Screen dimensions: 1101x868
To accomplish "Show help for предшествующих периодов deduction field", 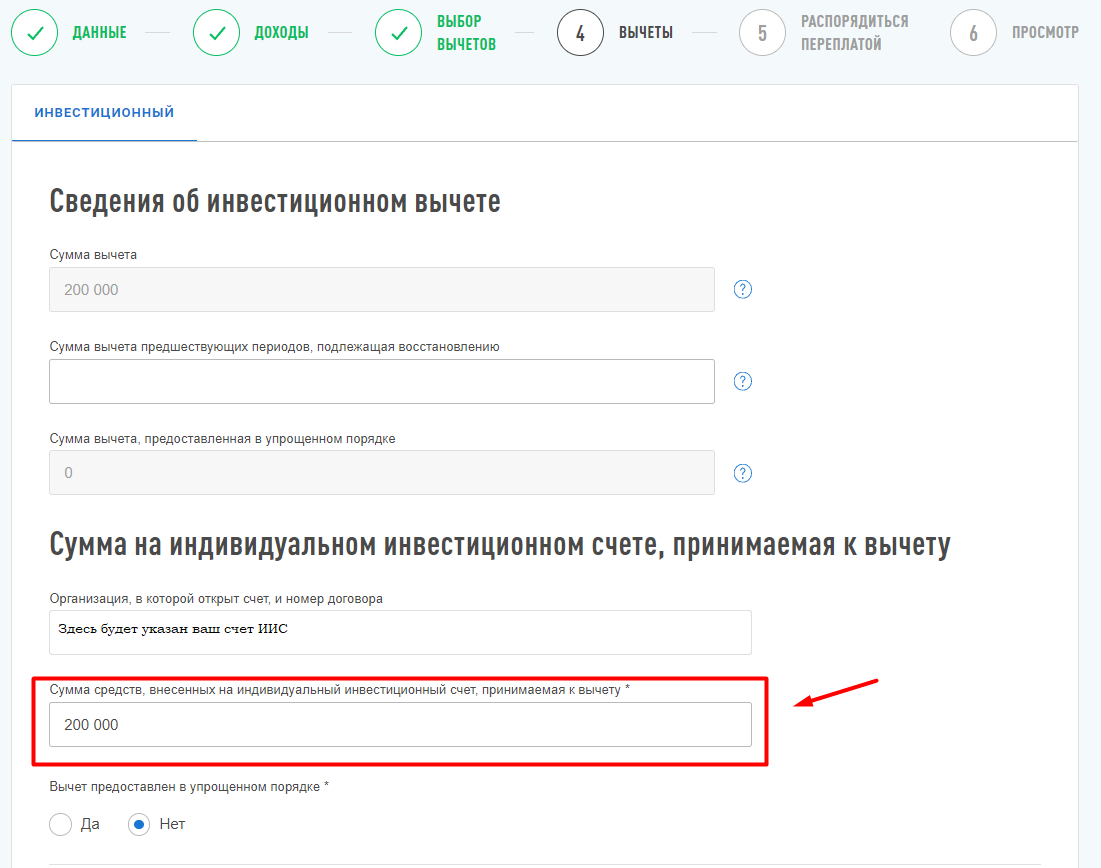I will (742, 381).
